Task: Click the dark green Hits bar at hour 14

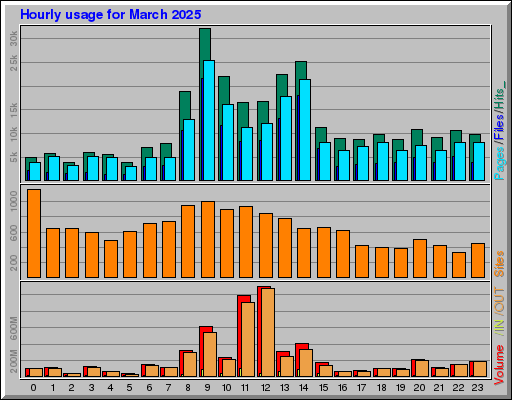Action: (301, 70)
